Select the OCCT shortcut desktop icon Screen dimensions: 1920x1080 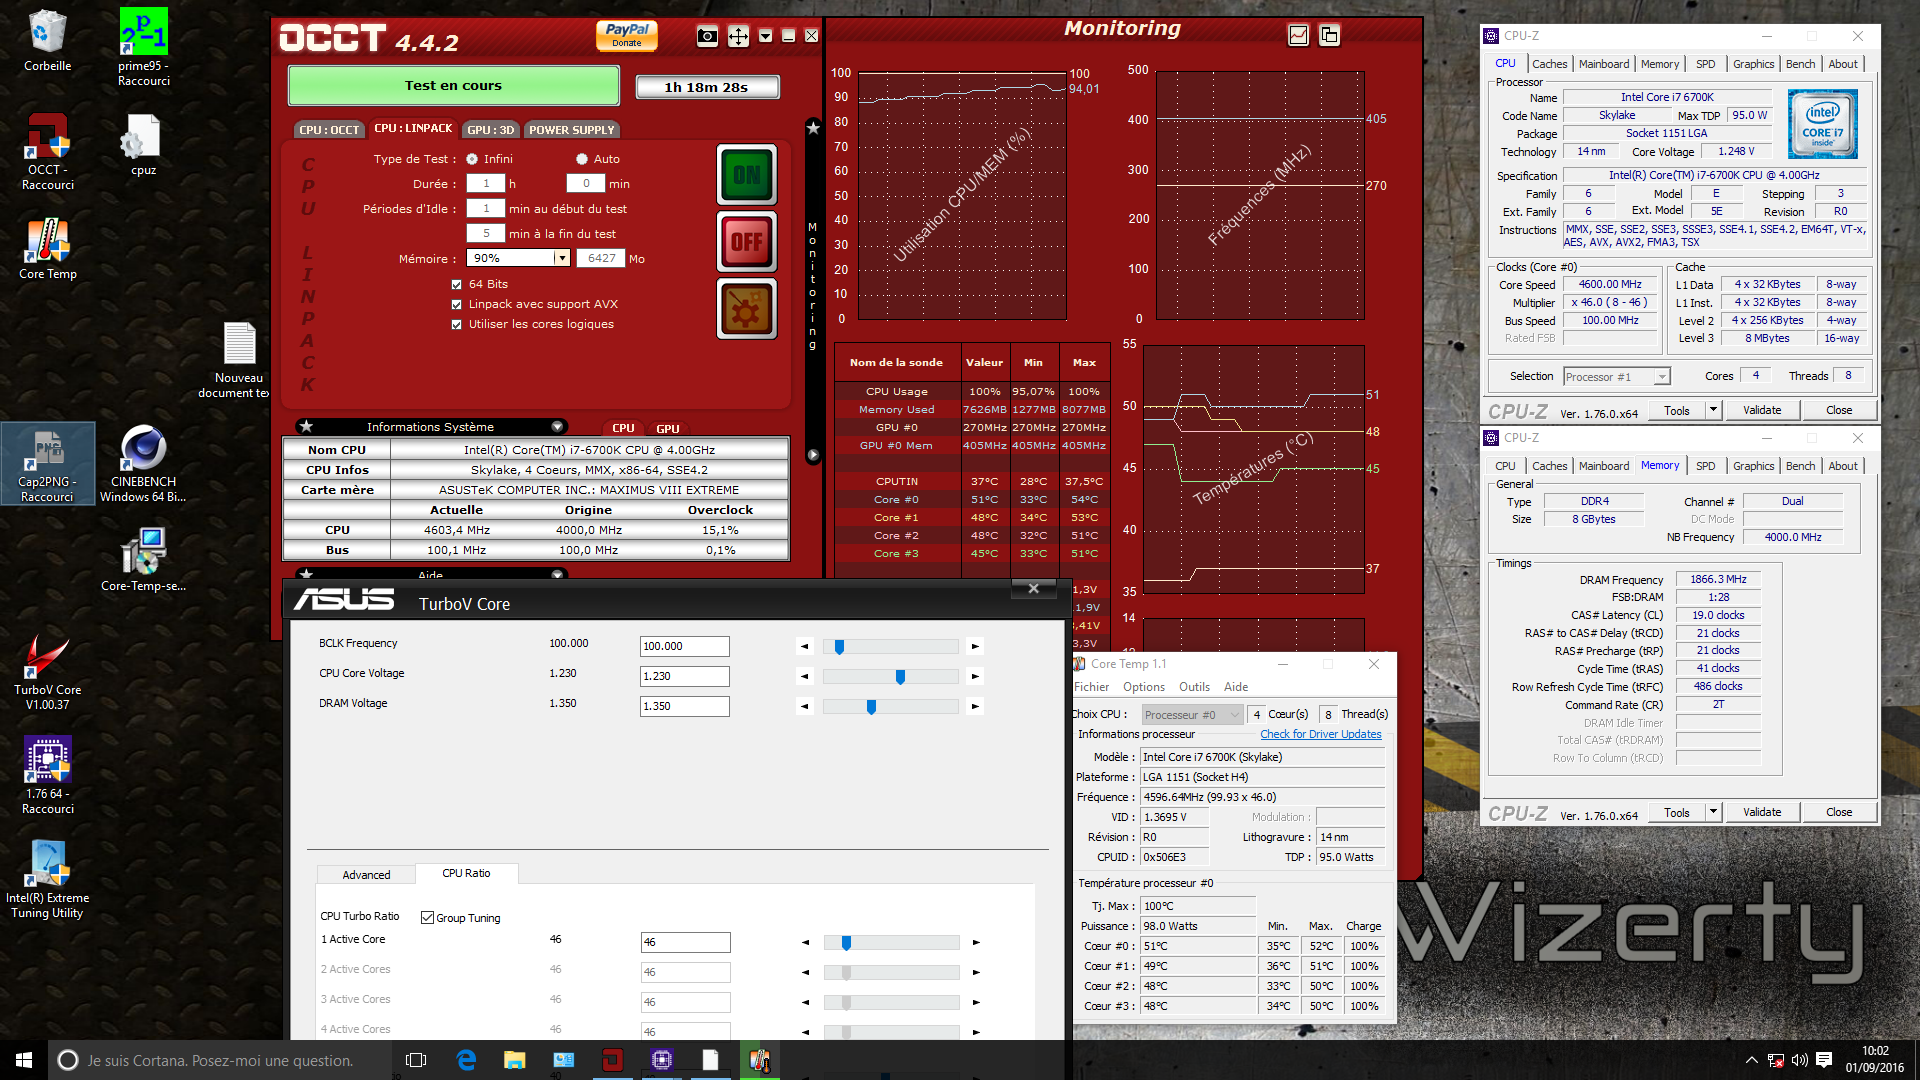pyautogui.click(x=48, y=151)
